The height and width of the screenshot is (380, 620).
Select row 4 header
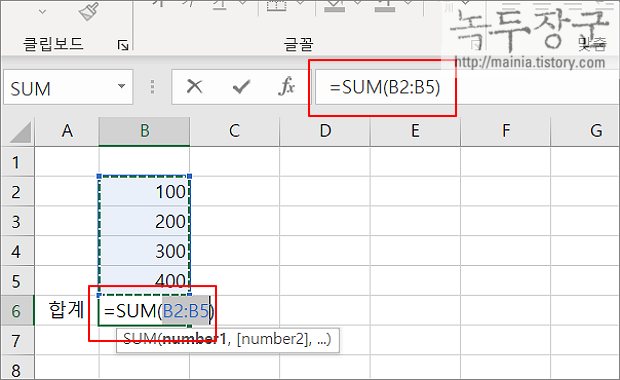[x=17, y=251]
